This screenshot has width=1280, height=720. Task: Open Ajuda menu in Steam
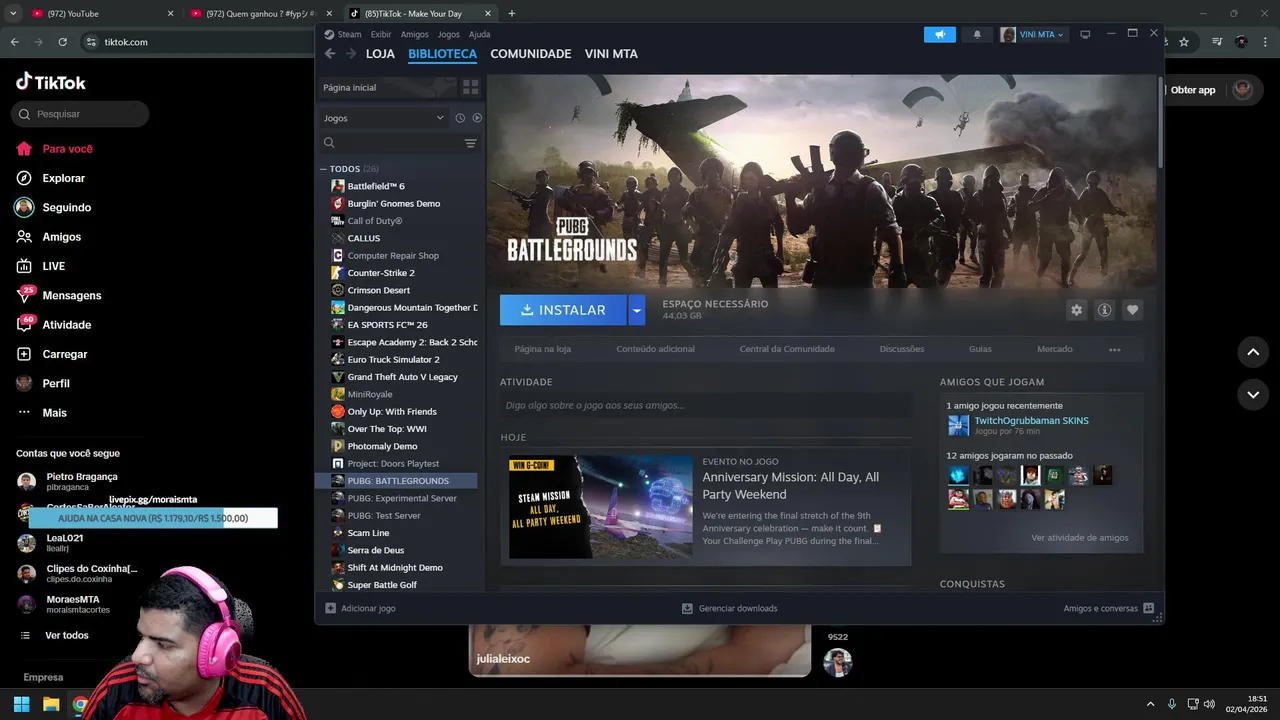480,34
